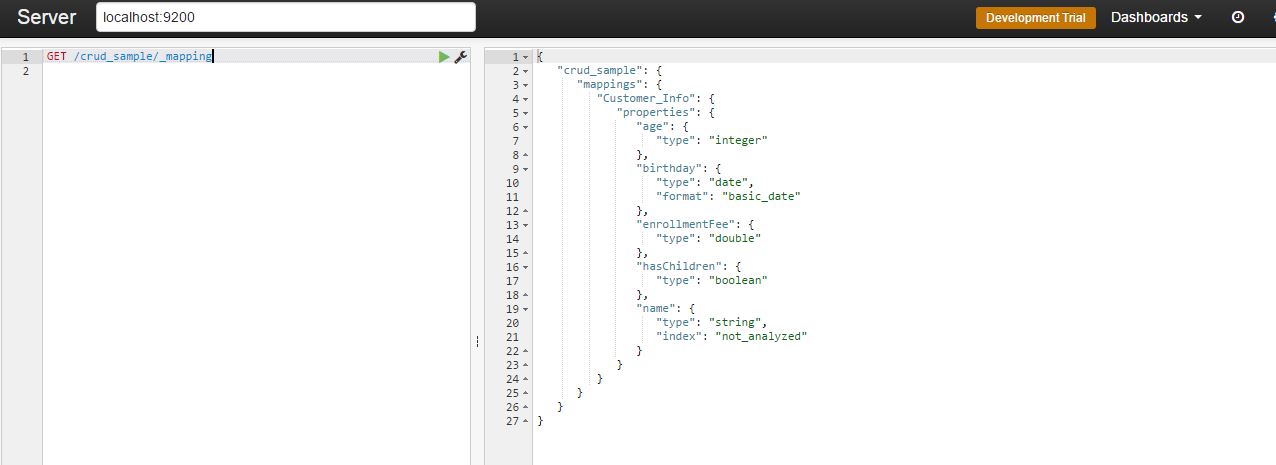
Task: Click the "mappings" key text
Action: (609, 85)
